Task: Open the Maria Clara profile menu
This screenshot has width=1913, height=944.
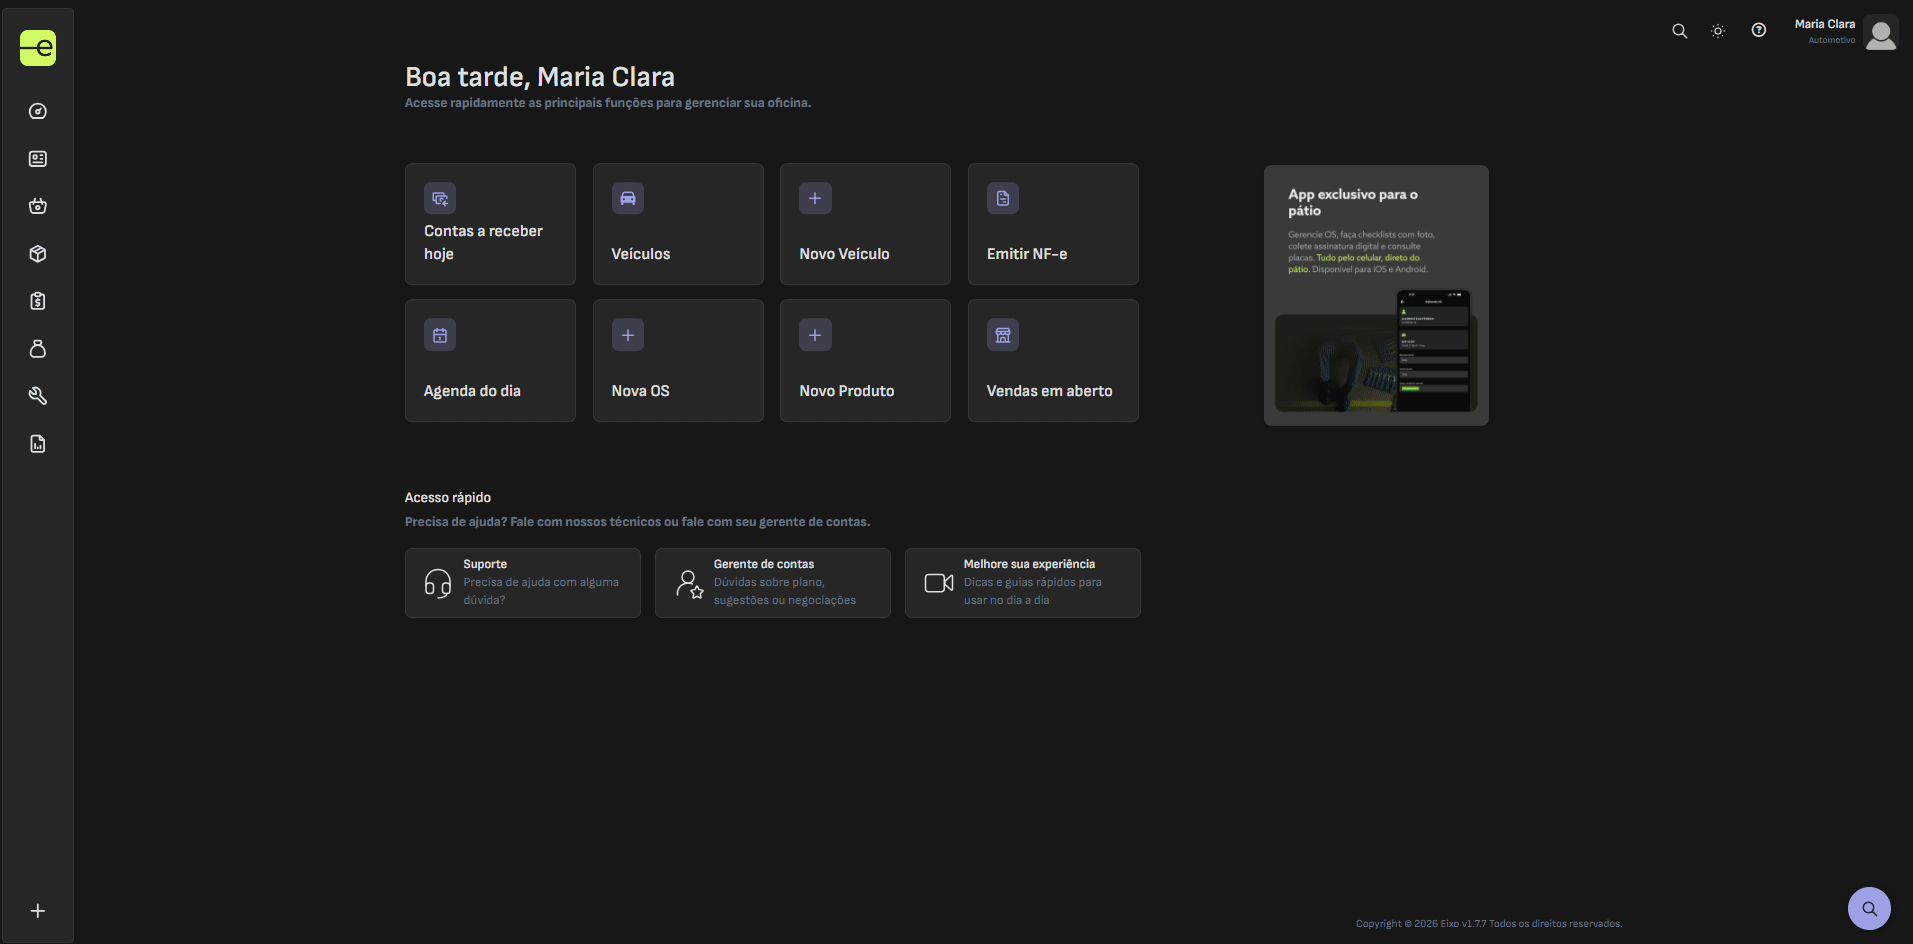Action: click(x=1845, y=32)
